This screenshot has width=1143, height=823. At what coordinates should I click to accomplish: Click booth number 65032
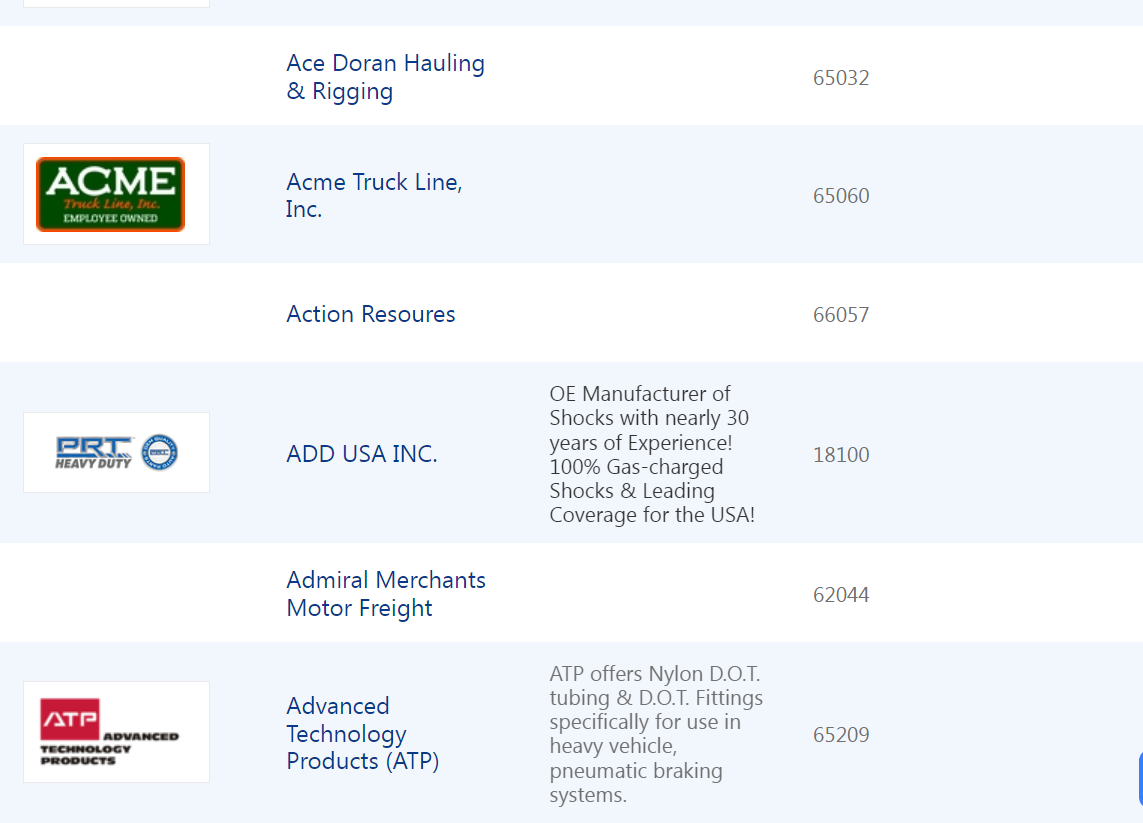(x=841, y=78)
